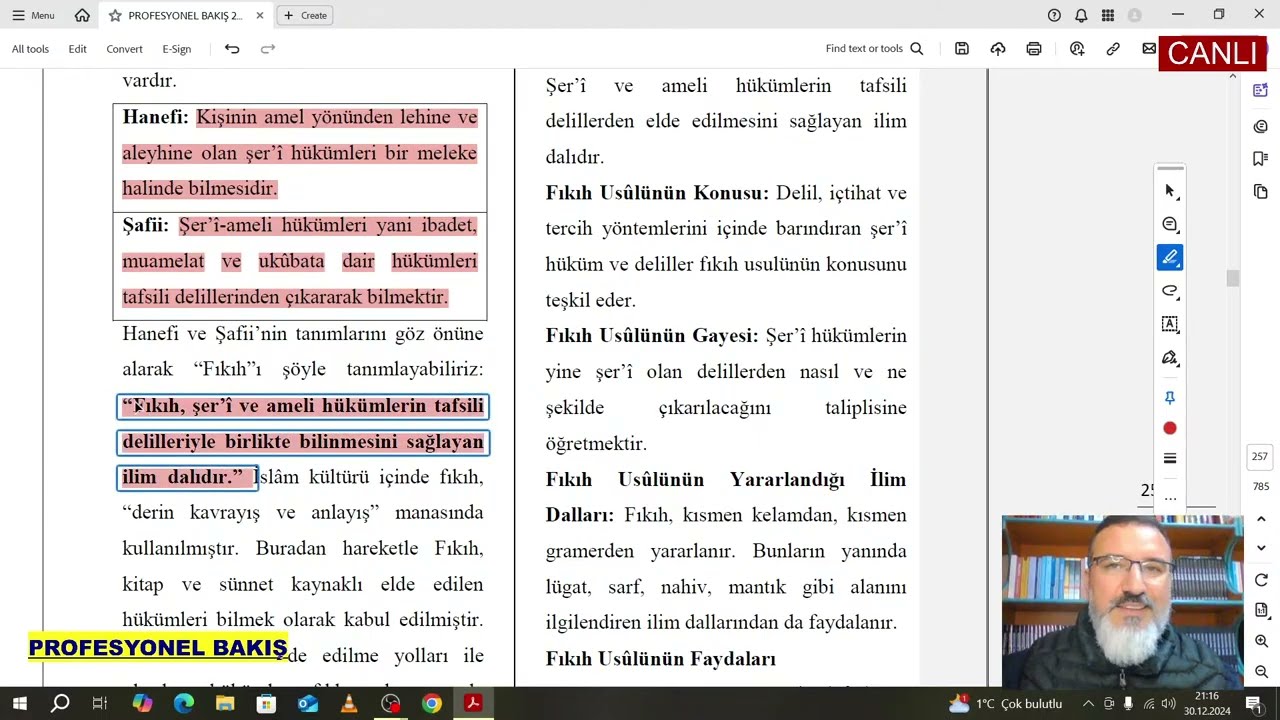
Task: Open the red highlight color swatch
Action: tap(1170, 428)
